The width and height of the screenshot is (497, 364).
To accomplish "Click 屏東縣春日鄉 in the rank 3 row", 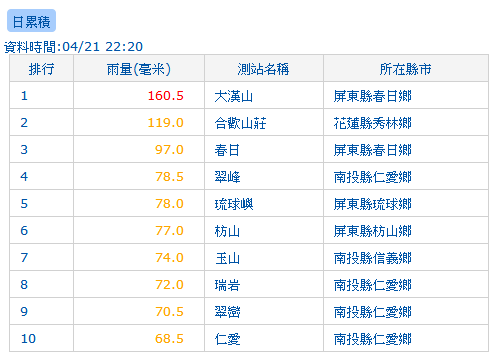I will (373, 150).
